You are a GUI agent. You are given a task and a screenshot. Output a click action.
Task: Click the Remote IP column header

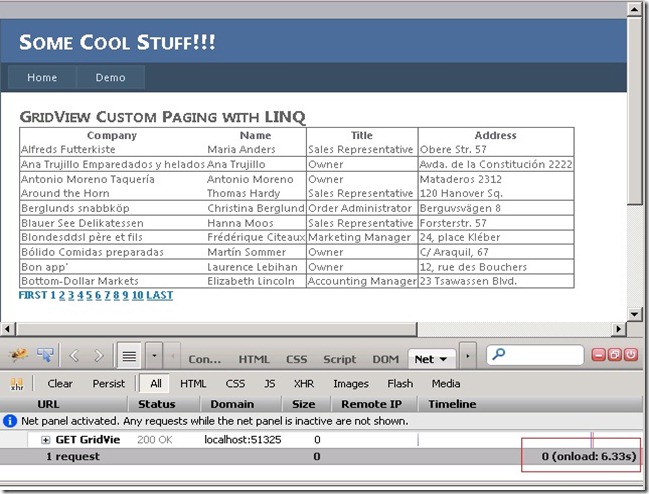pyautogui.click(x=374, y=404)
